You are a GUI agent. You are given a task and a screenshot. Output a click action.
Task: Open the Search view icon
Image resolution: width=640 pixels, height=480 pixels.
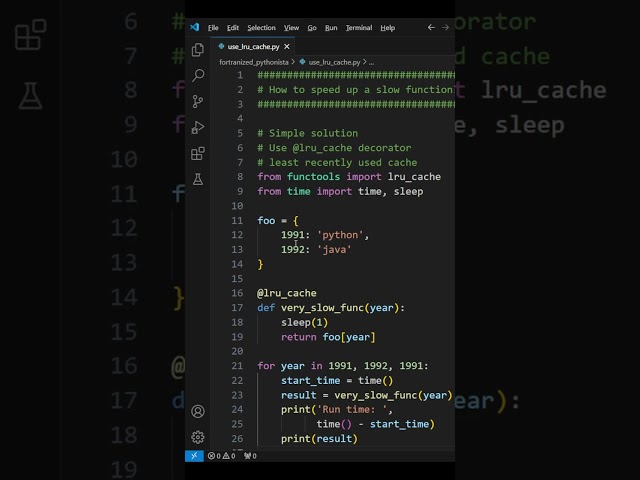[x=198, y=75]
